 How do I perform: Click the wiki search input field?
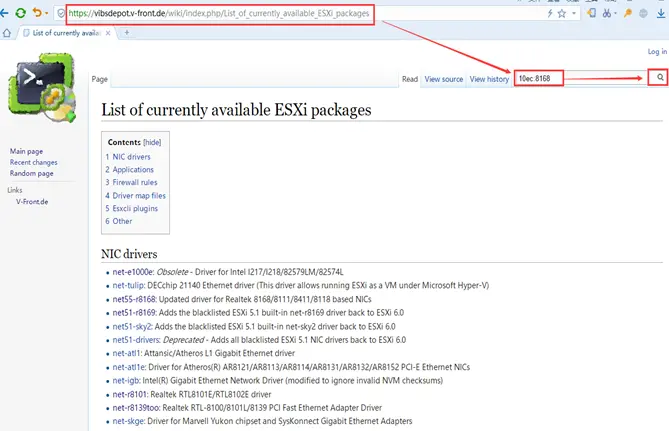pos(580,78)
